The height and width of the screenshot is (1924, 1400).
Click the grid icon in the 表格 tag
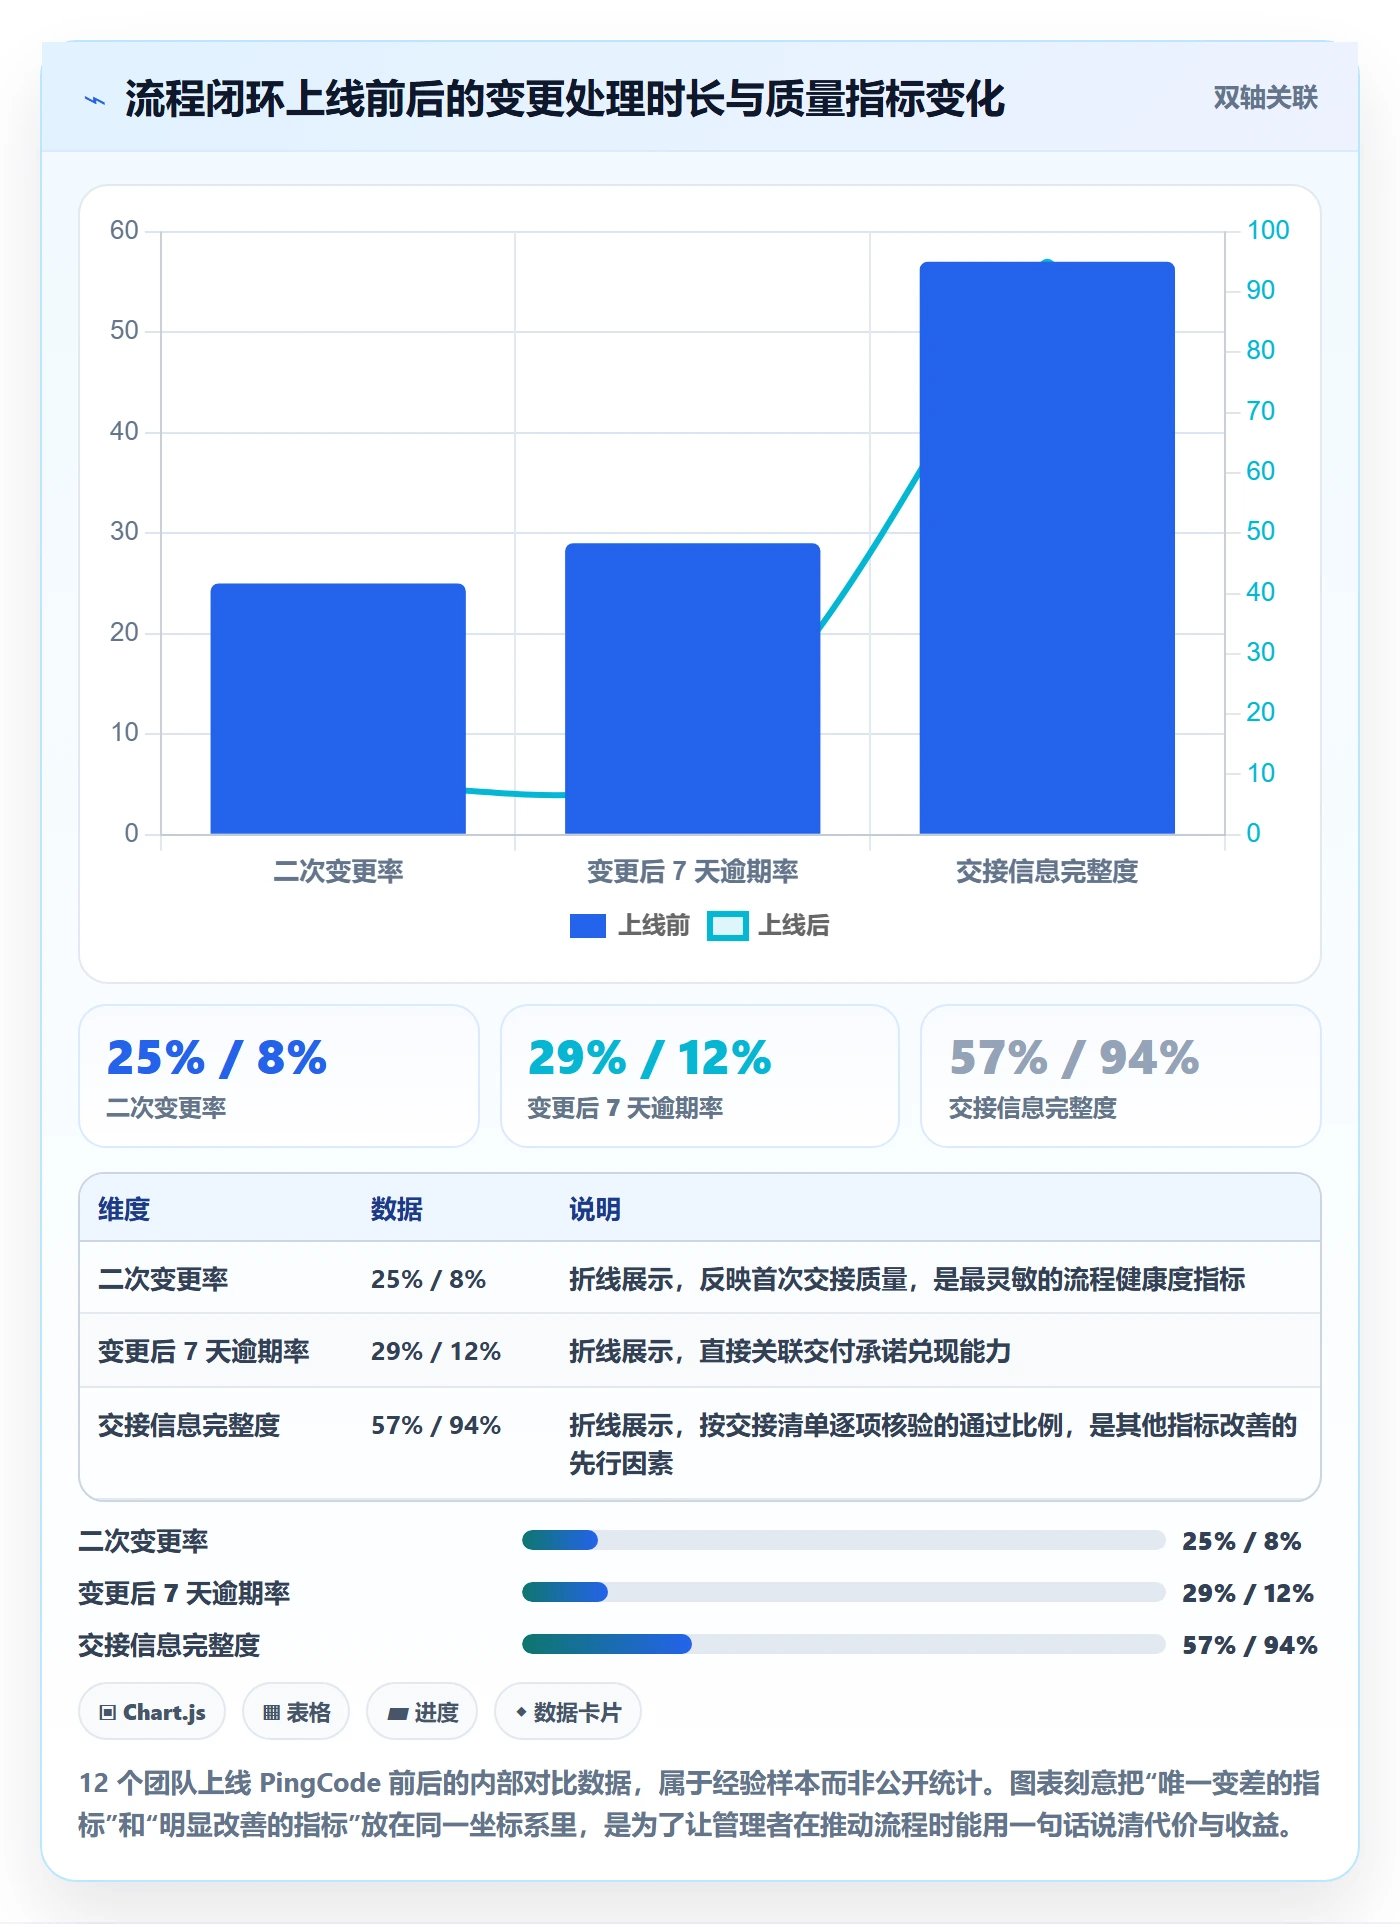[271, 1713]
